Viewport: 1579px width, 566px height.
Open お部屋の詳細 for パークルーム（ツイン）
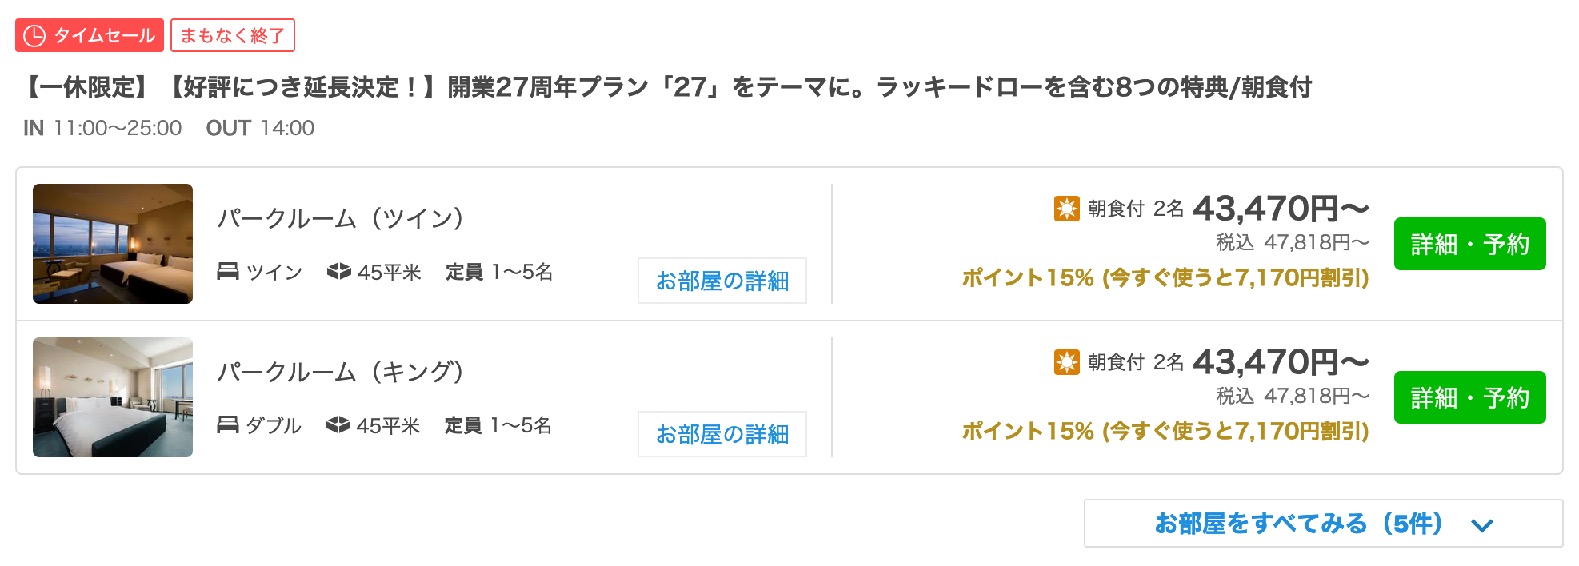[722, 281]
